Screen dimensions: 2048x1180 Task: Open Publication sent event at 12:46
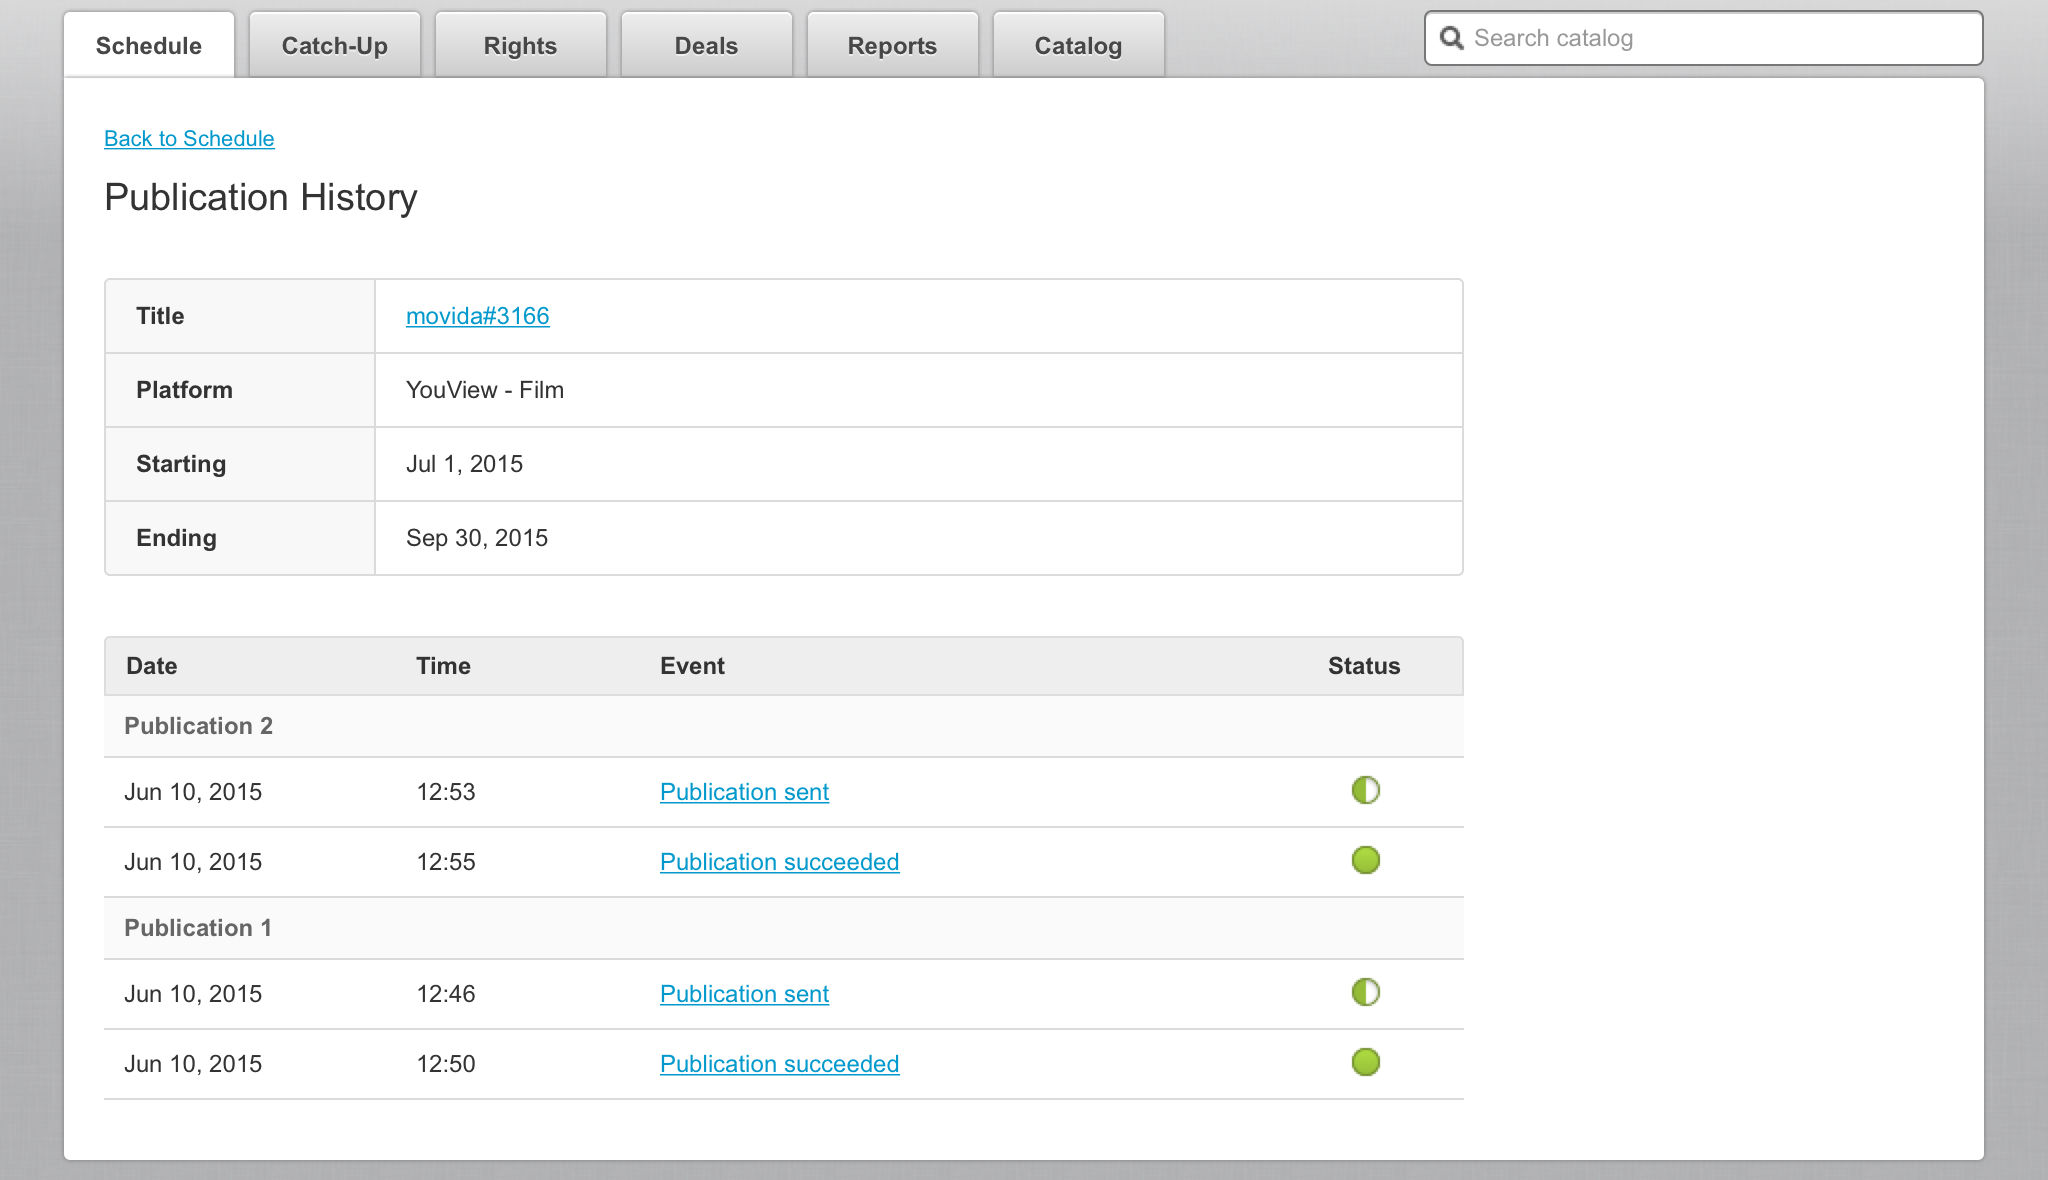pyautogui.click(x=744, y=994)
